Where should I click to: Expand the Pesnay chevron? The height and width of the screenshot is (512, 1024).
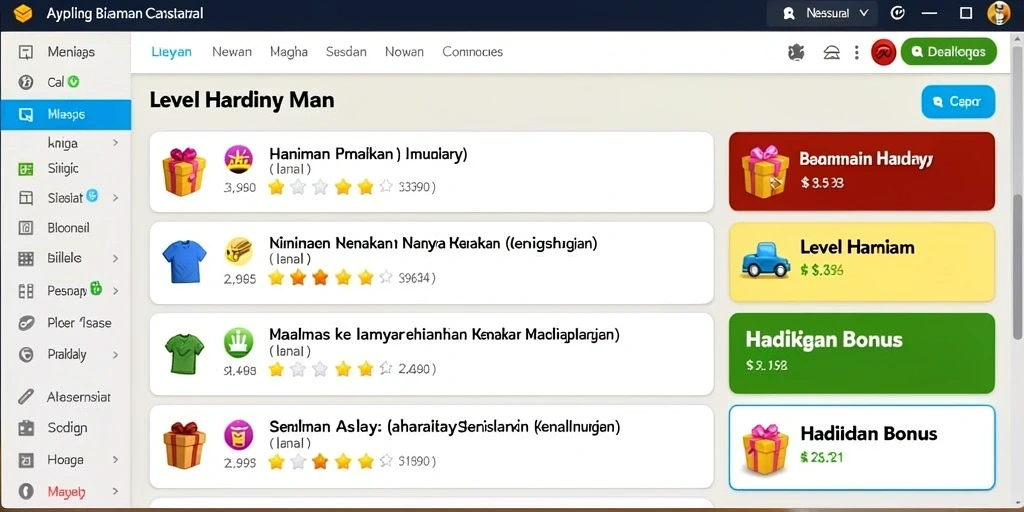(115, 290)
